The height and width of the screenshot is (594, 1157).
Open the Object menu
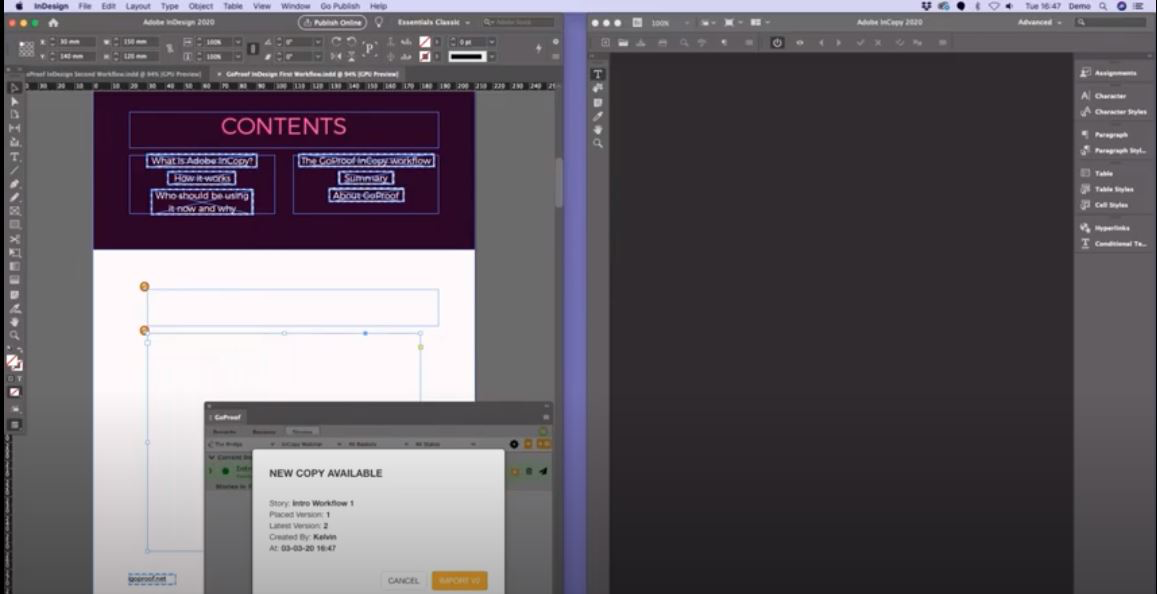200,6
